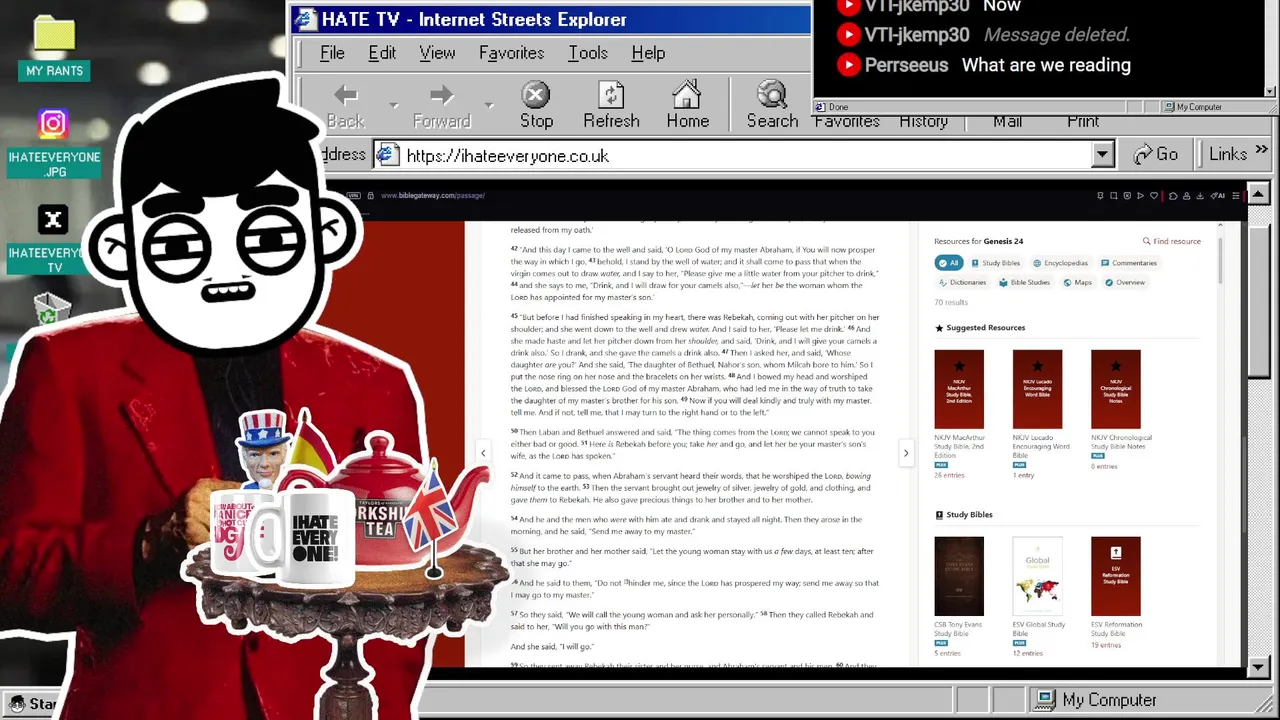The height and width of the screenshot is (720, 1280).
Task: Expand the Links toolbar chevron
Action: click(x=1261, y=151)
